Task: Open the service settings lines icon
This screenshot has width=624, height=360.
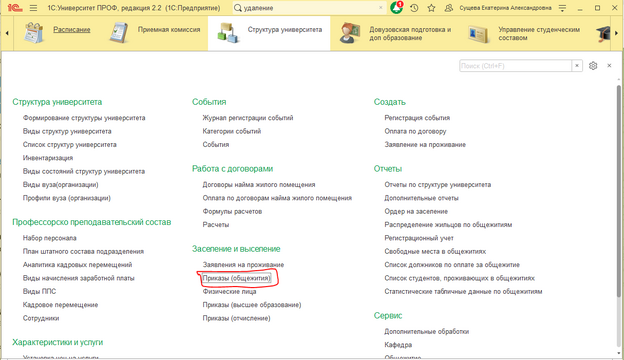Action: tap(562, 8)
